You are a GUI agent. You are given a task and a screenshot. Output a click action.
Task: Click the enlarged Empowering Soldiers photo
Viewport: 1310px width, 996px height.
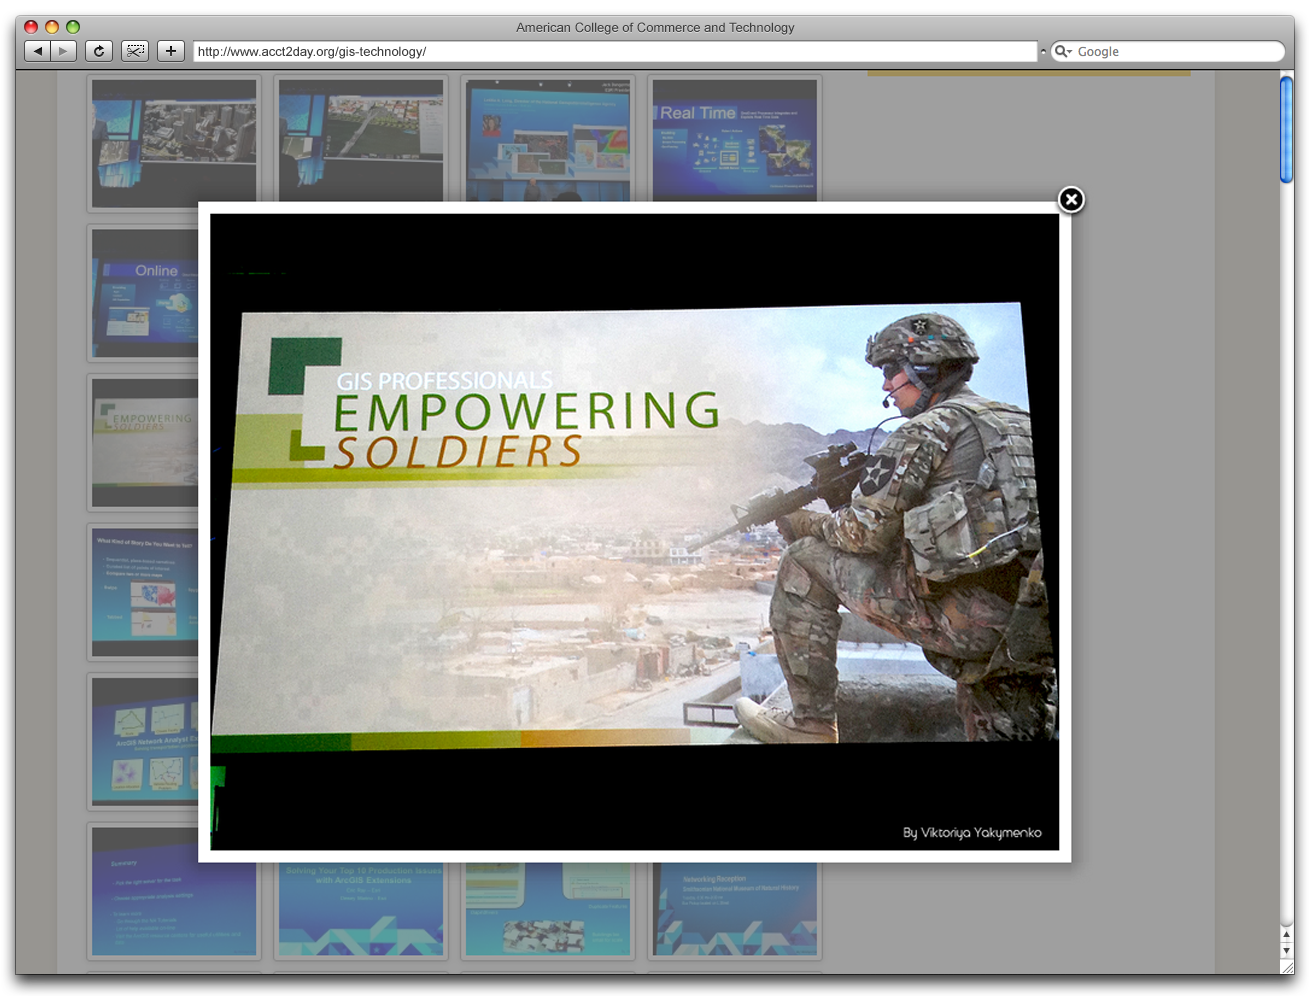click(x=634, y=532)
